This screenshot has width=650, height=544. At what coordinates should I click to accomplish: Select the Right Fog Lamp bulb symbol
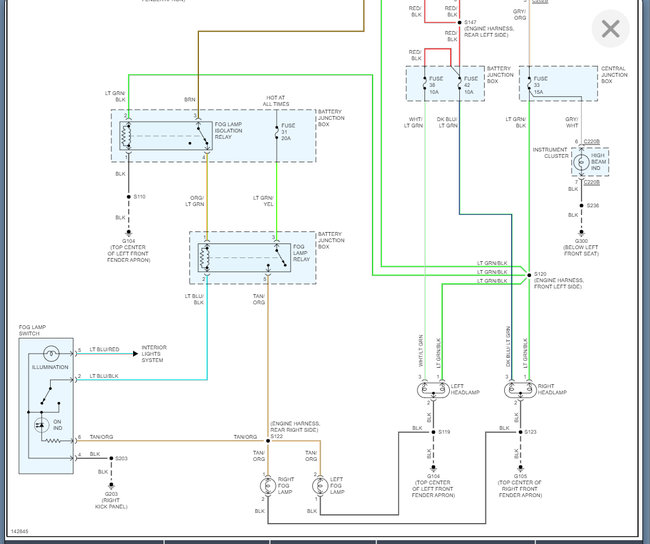coord(268,486)
